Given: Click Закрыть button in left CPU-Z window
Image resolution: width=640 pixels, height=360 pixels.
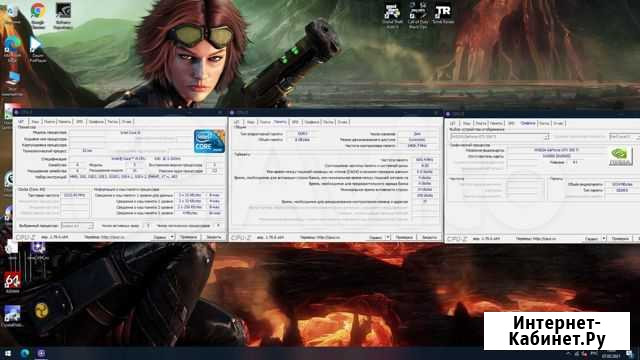Looking at the screenshot, I should 213,237.
